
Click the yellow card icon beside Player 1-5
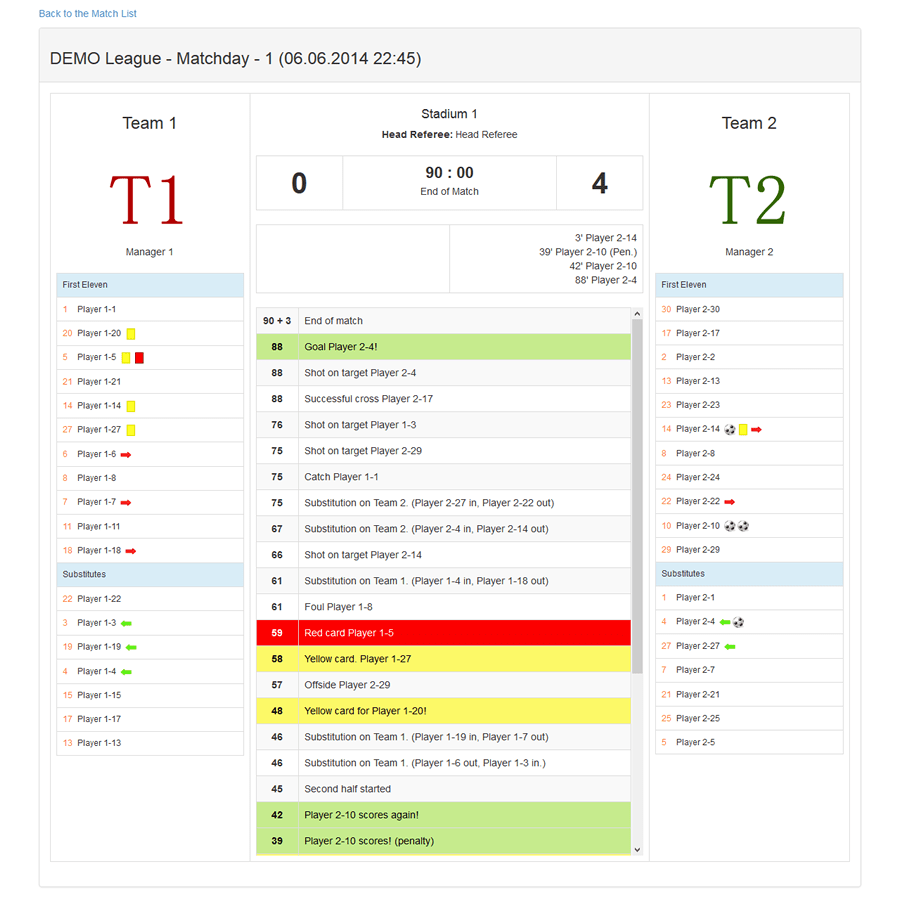[x=126, y=358]
